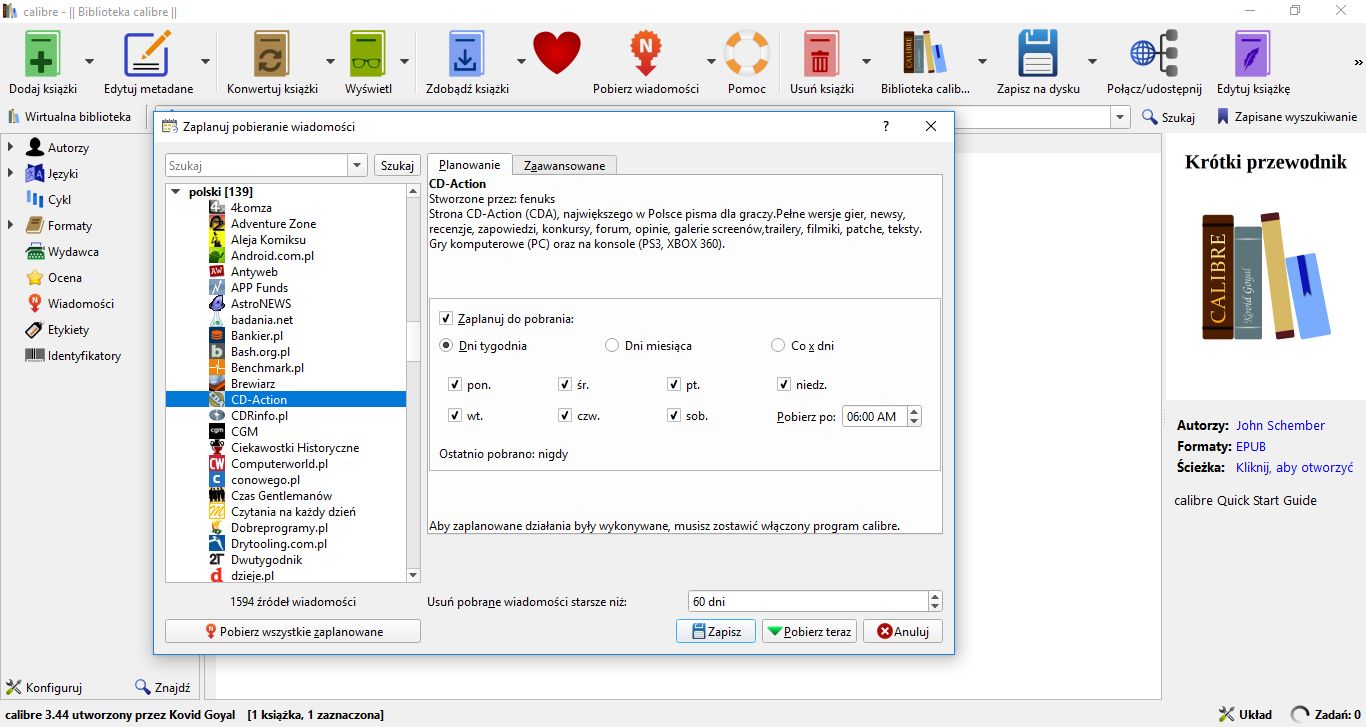Click the EPUB format link
Image resolution: width=1366 pixels, height=727 pixels.
[1251, 447]
